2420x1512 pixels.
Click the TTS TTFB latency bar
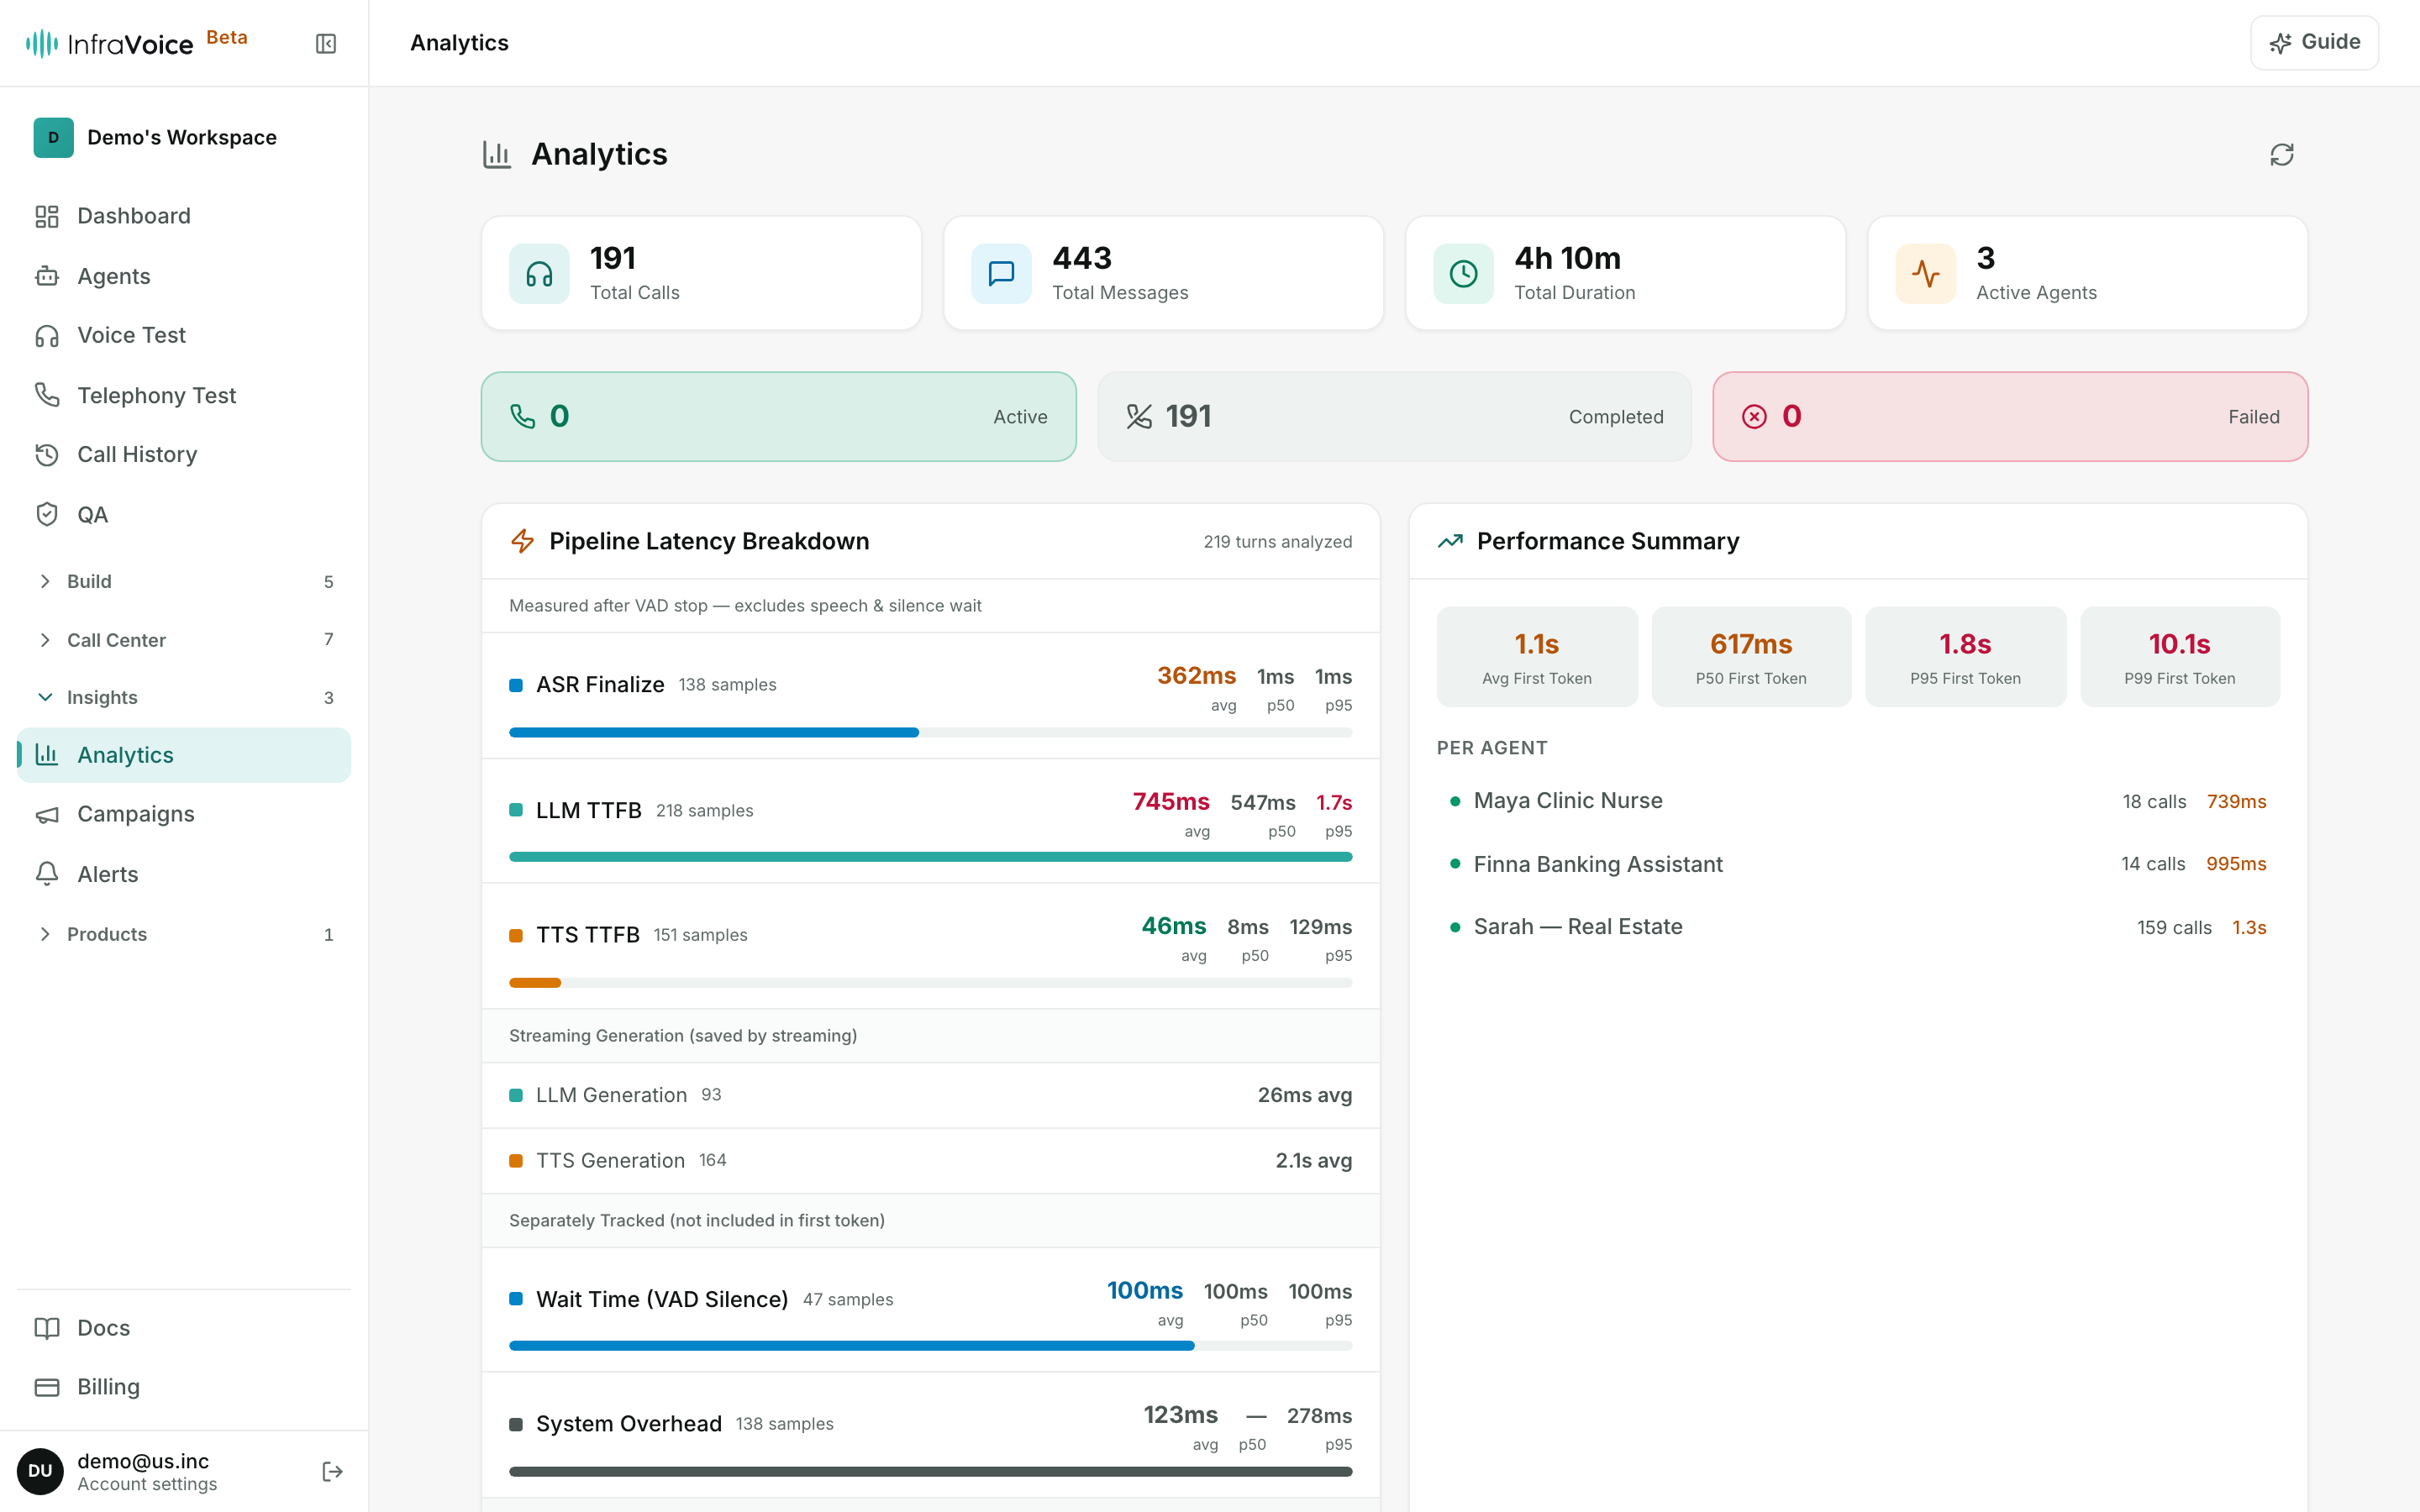click(x=930, y=983)
